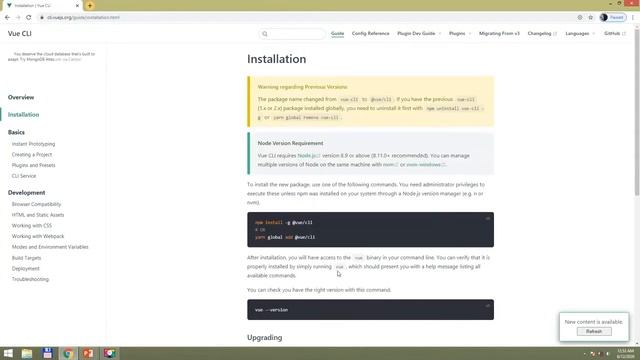Open the Development sidebar heading
640x360 pixels.
coord(27,193)
